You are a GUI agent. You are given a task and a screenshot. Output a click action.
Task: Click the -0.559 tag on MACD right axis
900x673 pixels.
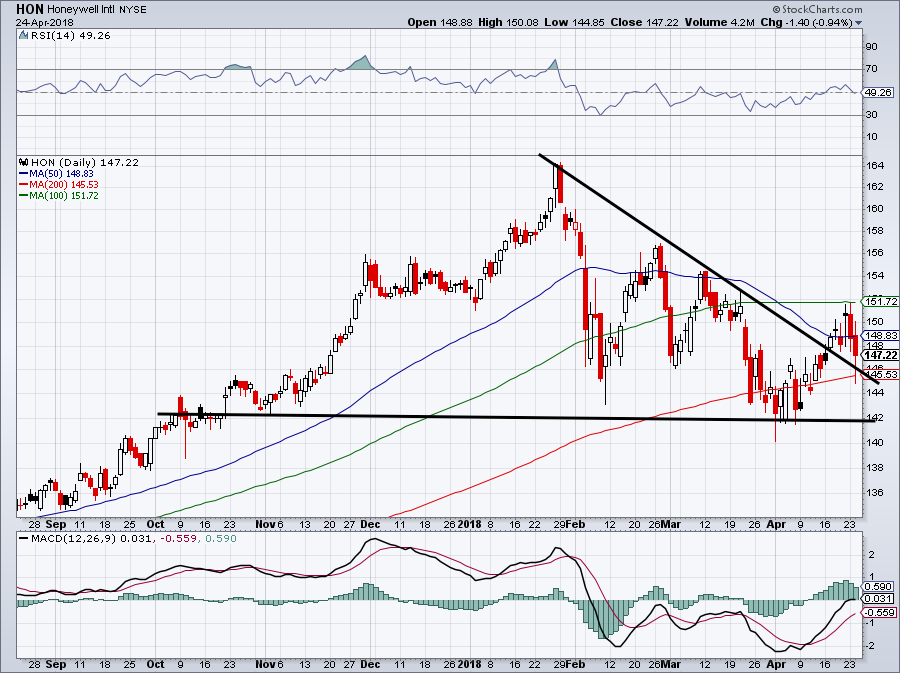(x=880, y=612)
